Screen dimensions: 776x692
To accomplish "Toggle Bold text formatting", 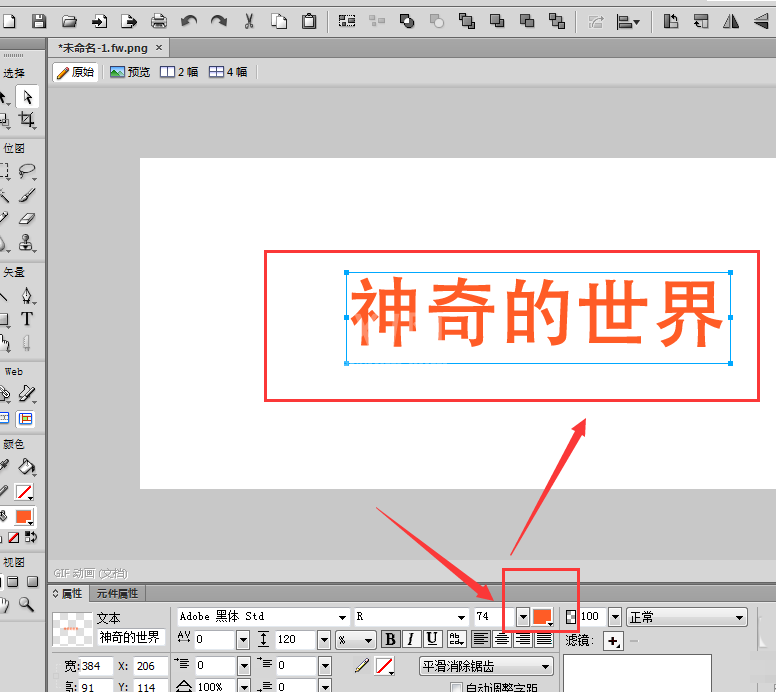I will tap(390, 640).
